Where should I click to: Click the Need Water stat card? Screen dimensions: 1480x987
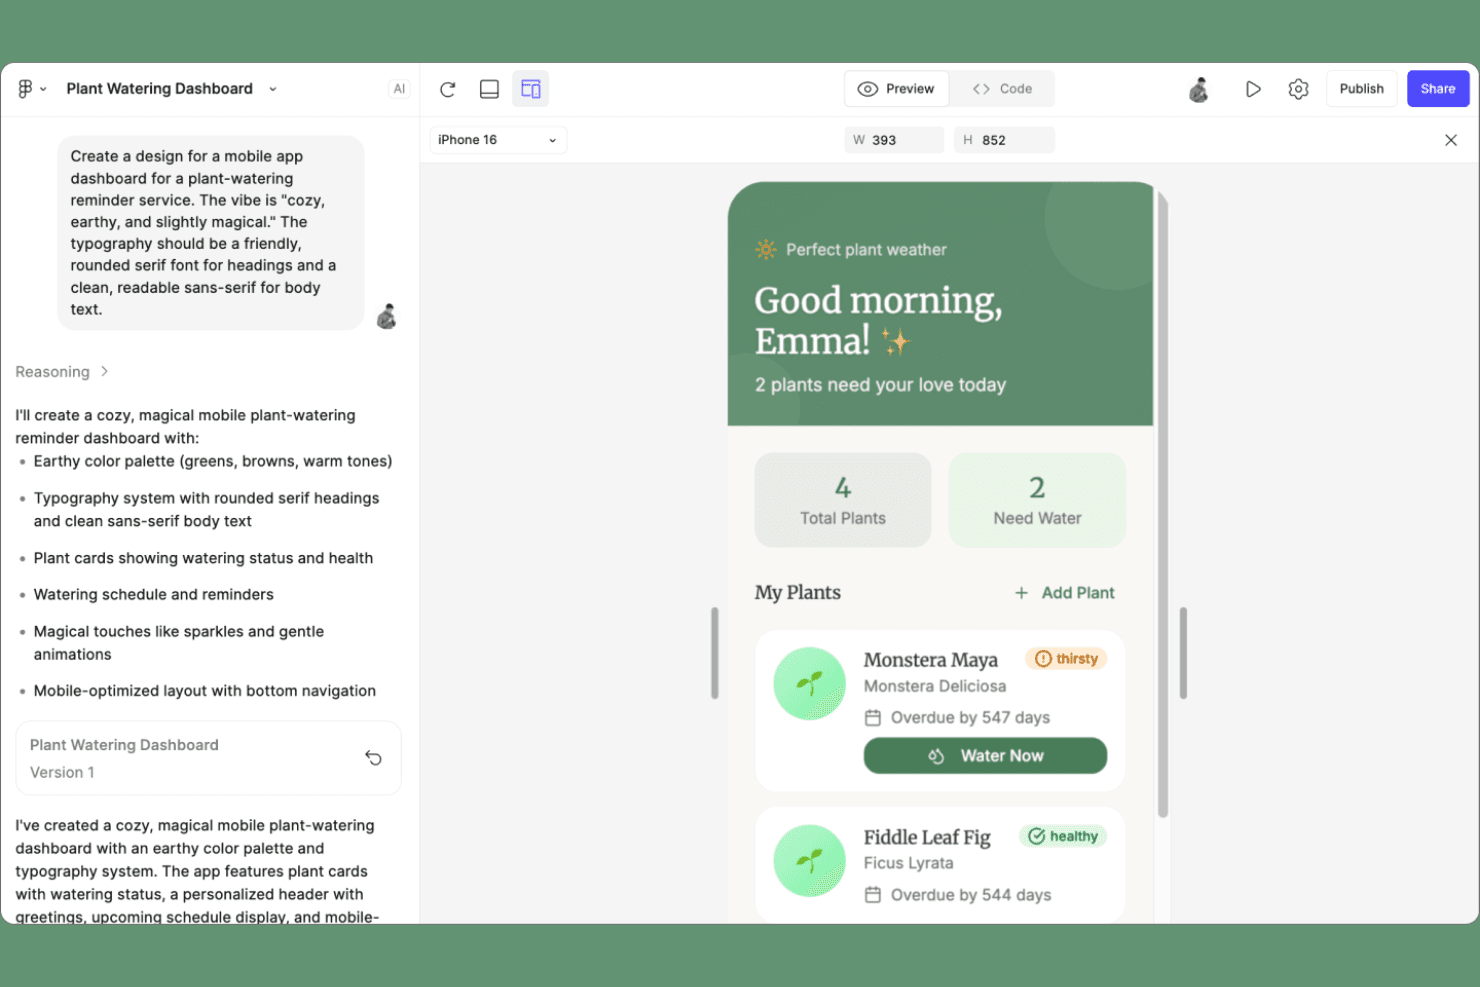[1037, 500]
